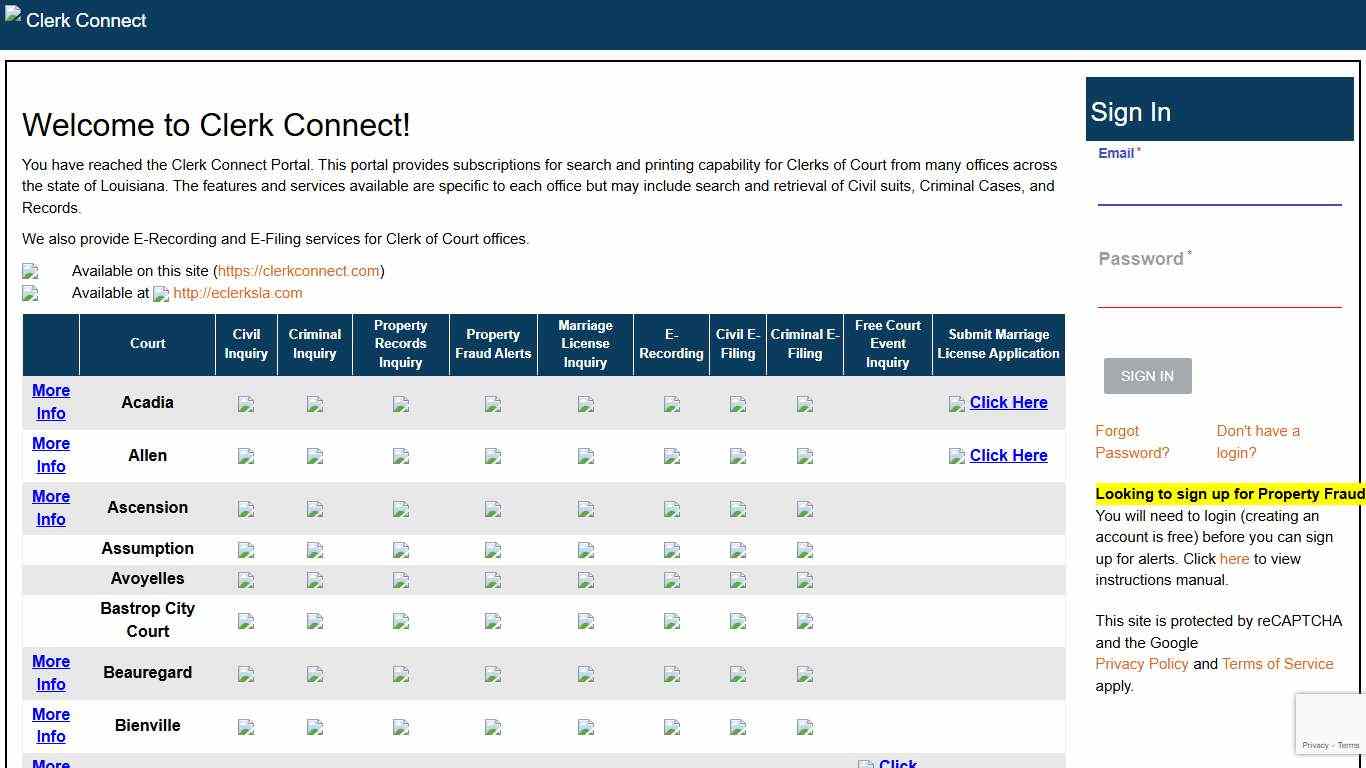Open the Clerk Connect logo in the header
The width and height of the screenshot is (1366, 768).
(x=75, y=19)
